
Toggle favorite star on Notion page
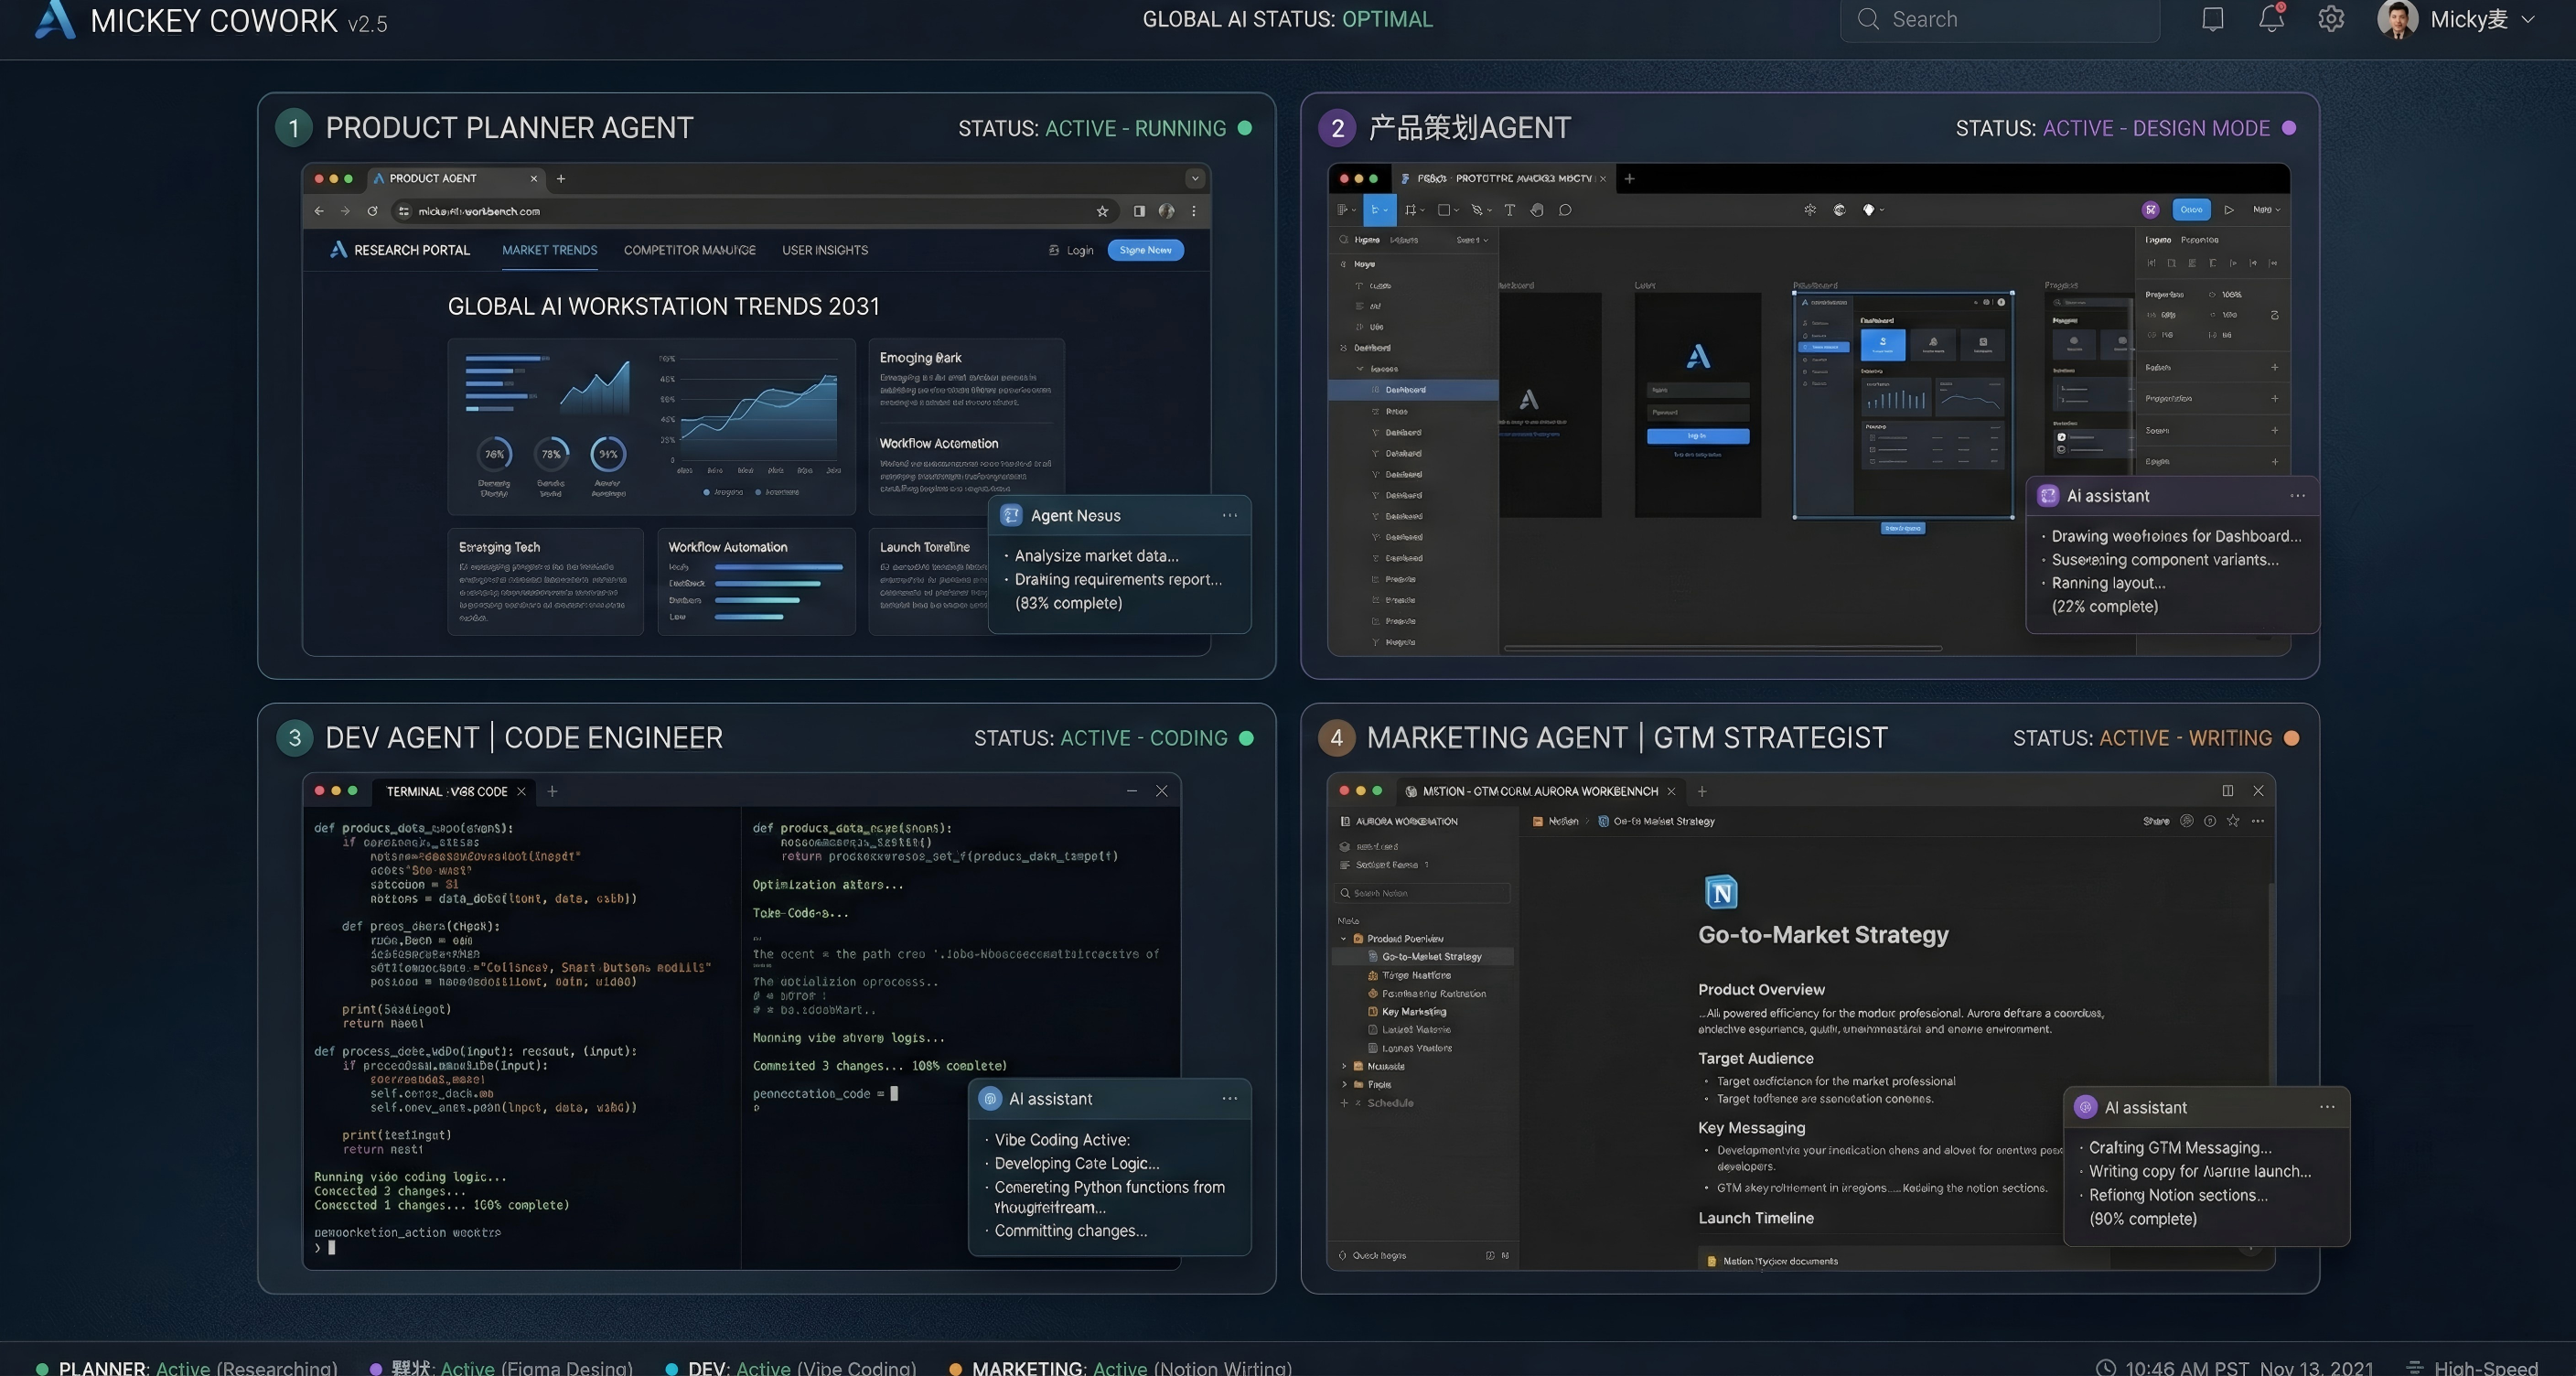[2233, 821]
